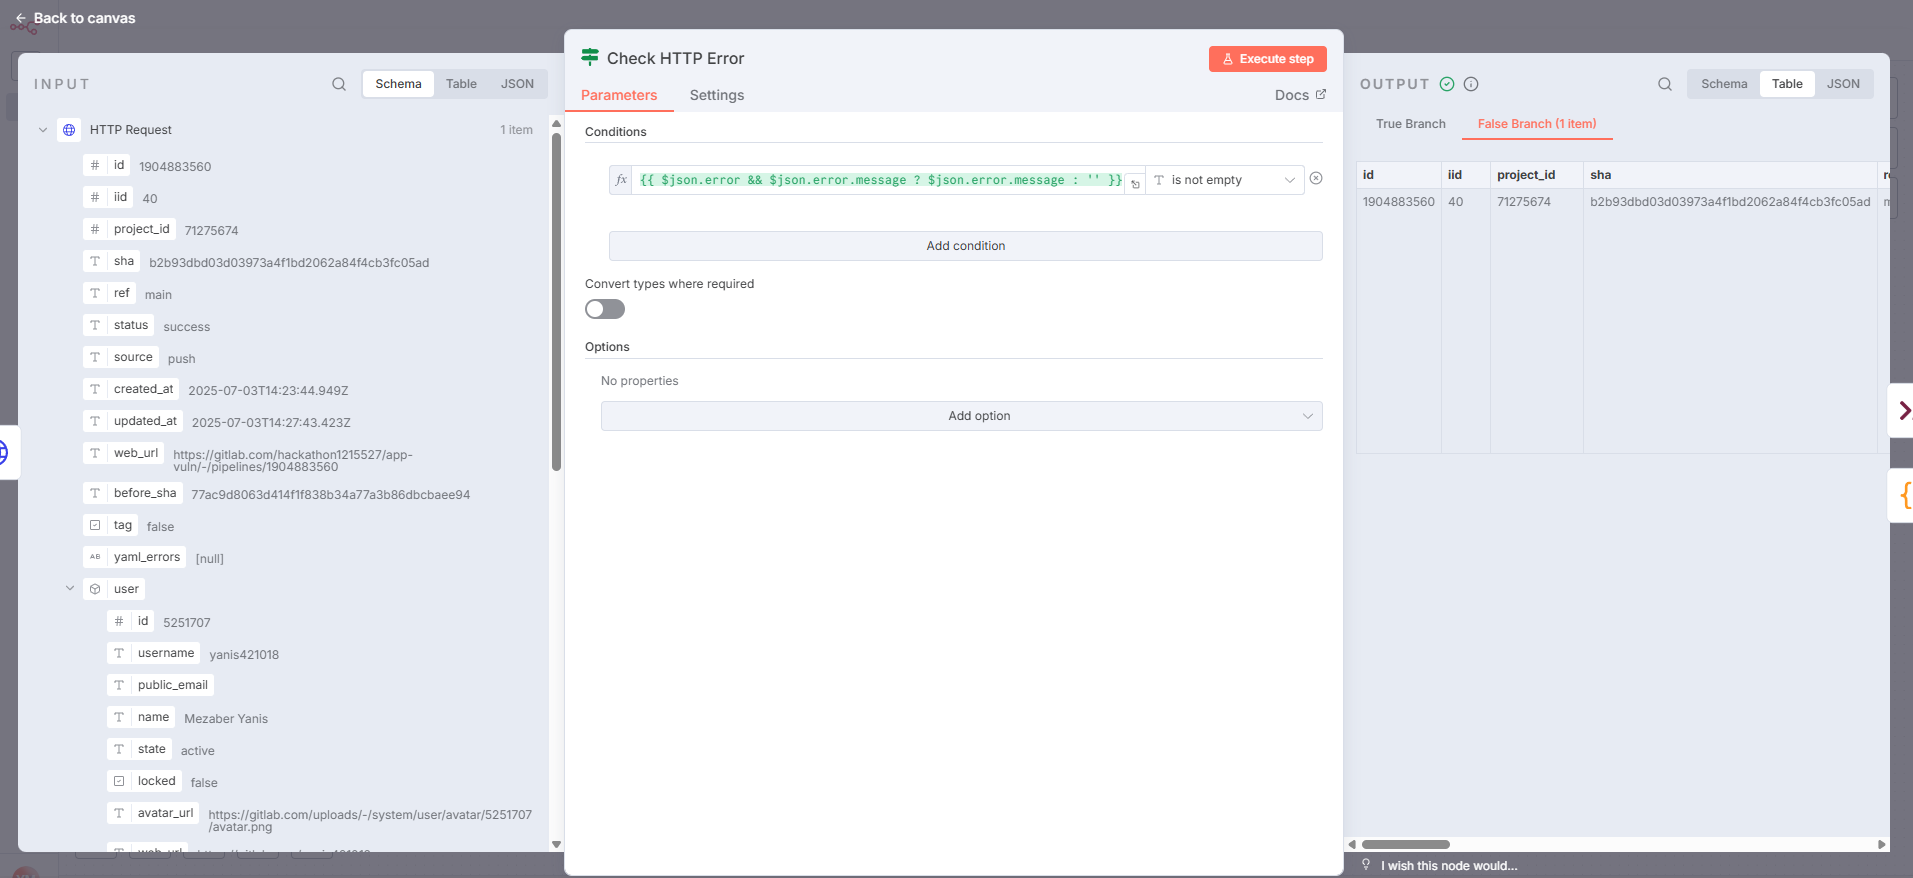This screenshot has height=878, width=1913.
Task: Collapse the user object in input schema
Action: tap(70, 589)
